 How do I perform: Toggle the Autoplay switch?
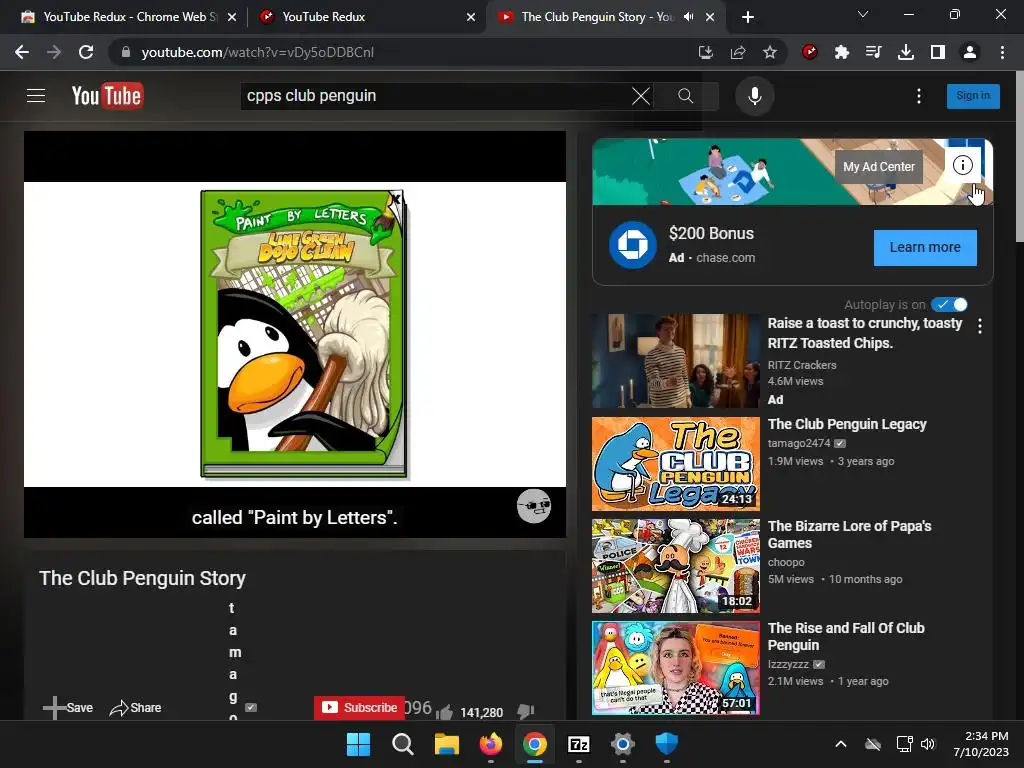949,304
